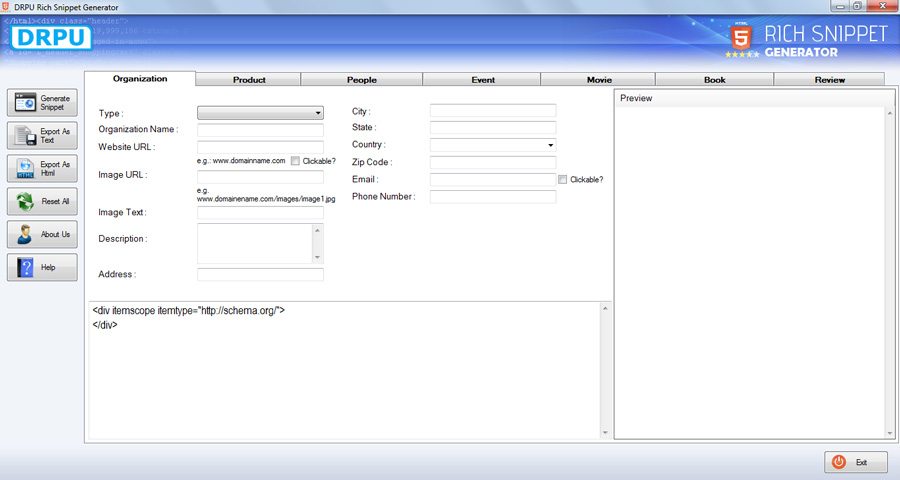This screenshot has height=480, width=900.
Task: Switch to the Movie tab
Action: pos(599,80)
